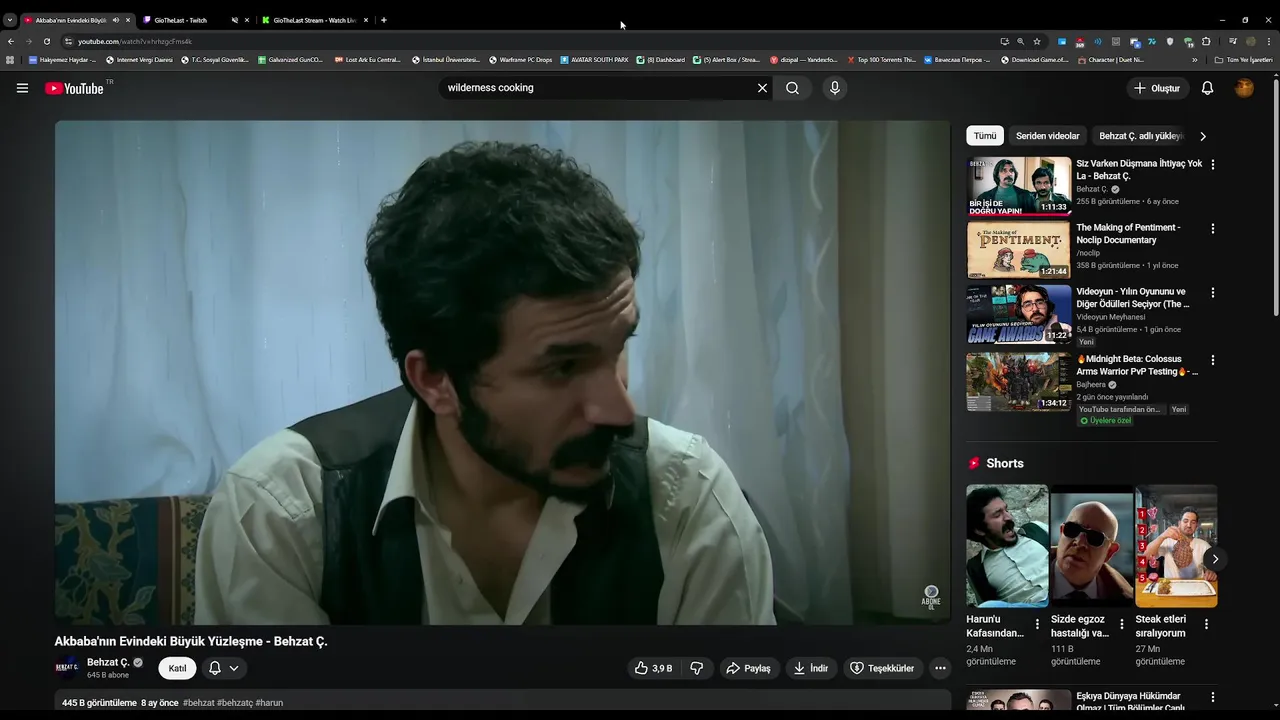Open the account avatar menu

pyautogui.click(x=1244, y=88)
